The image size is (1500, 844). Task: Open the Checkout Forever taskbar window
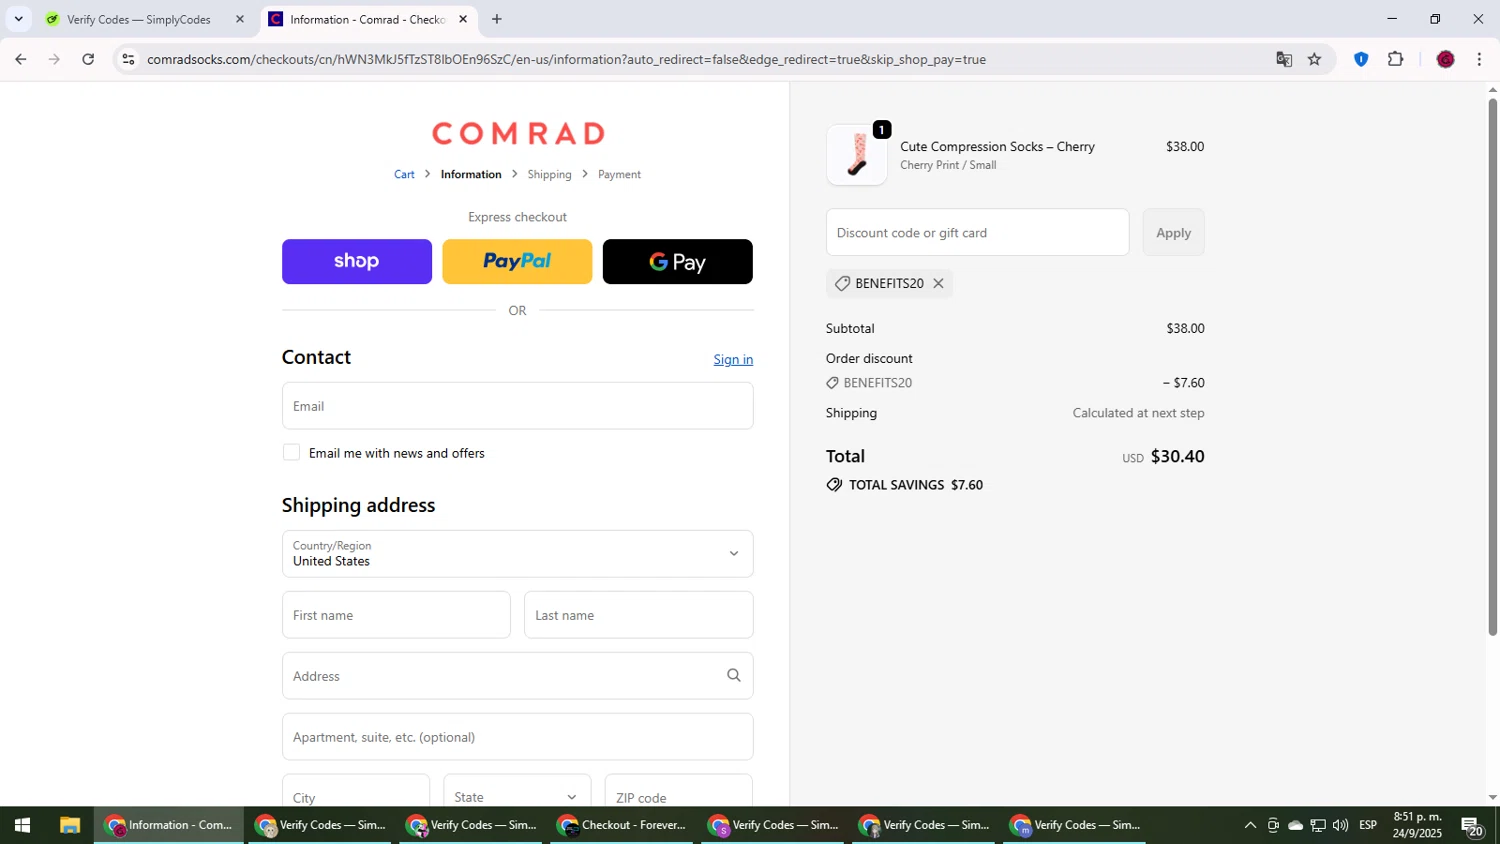(622, 826)
